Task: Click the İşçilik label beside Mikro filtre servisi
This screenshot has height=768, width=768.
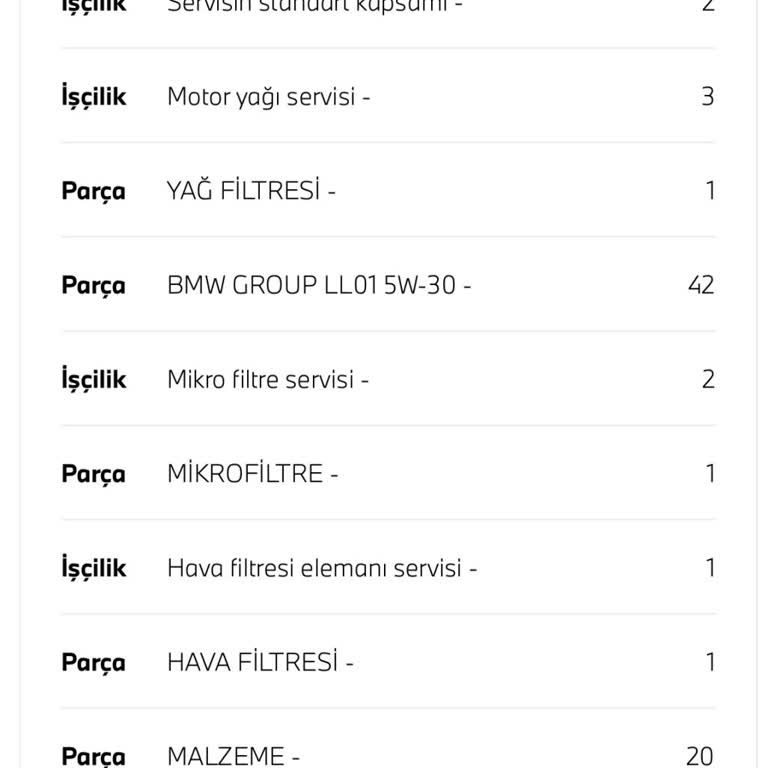Action: tap(94, 380)
